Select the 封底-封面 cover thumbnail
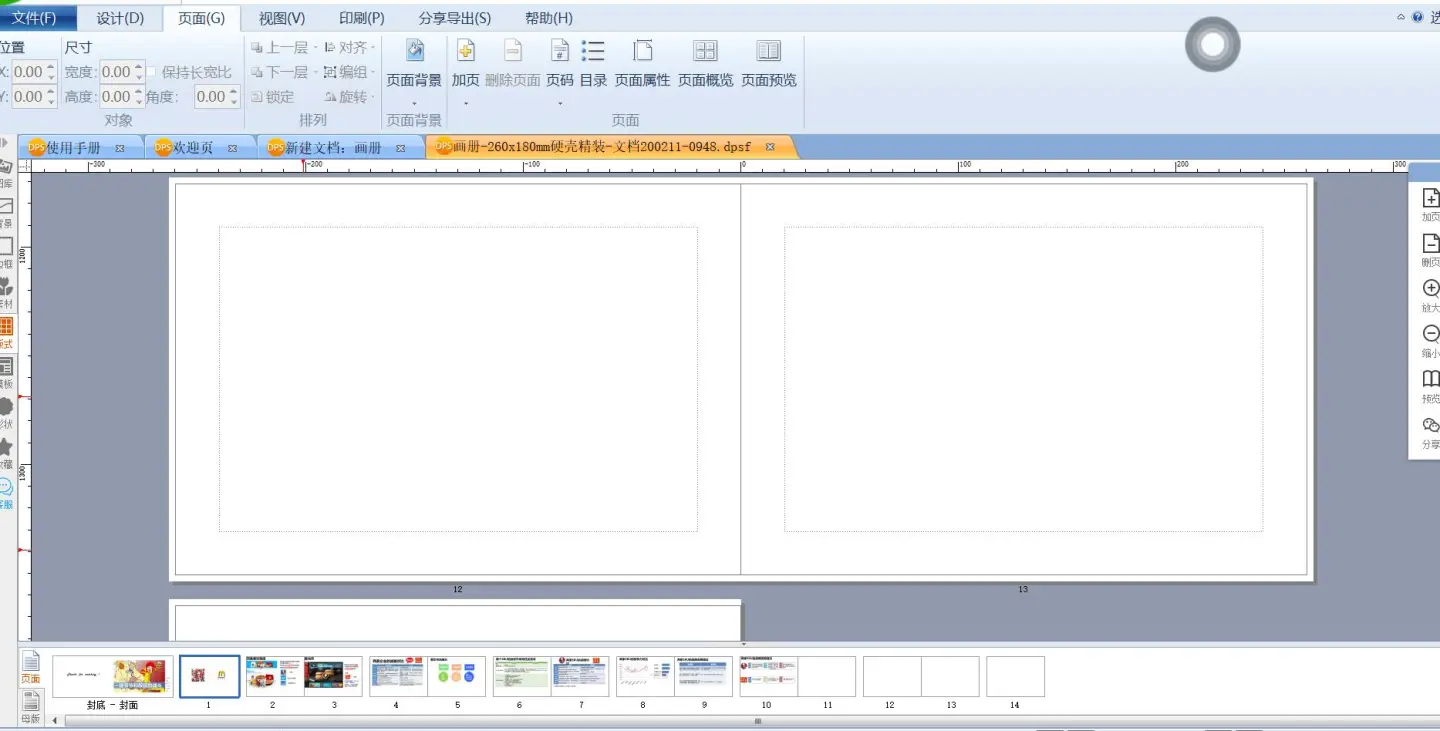The image size is (1440, 731). (x=112, y=676)
